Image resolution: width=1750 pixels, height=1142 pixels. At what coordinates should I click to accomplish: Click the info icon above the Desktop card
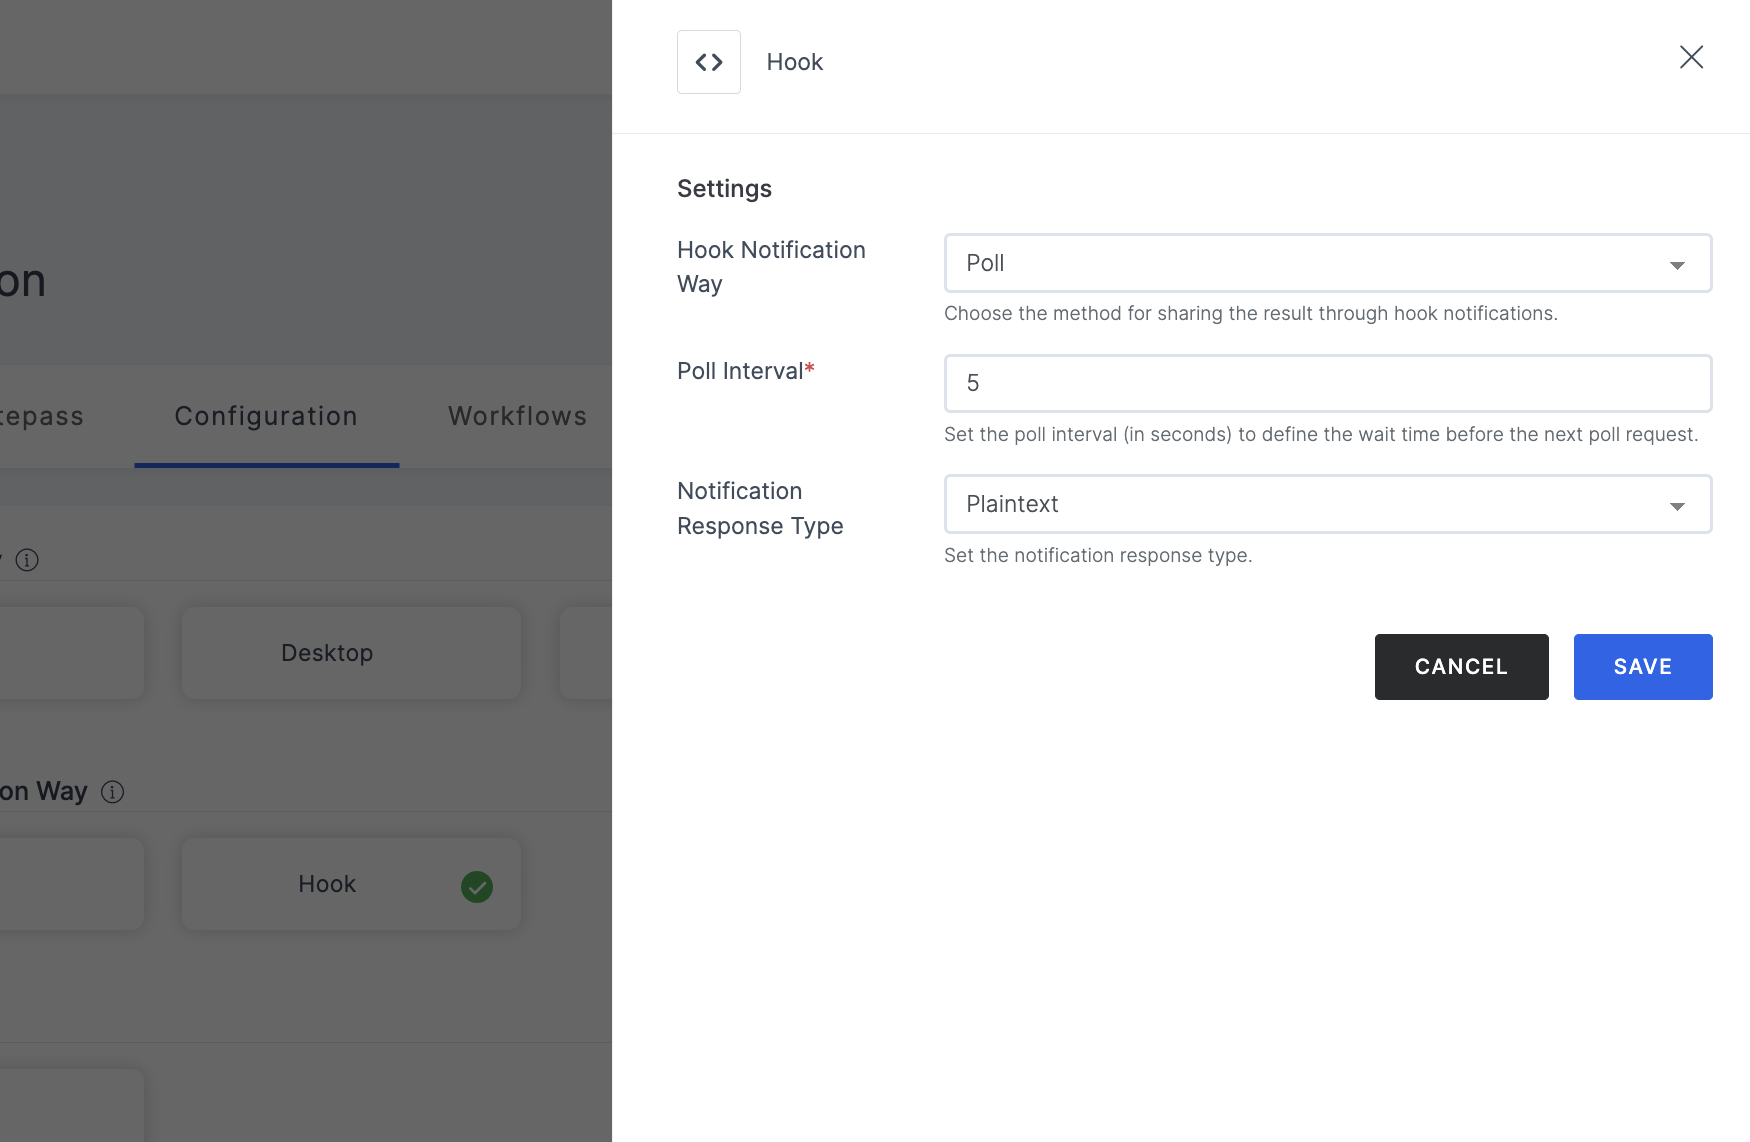coord(27,560)
